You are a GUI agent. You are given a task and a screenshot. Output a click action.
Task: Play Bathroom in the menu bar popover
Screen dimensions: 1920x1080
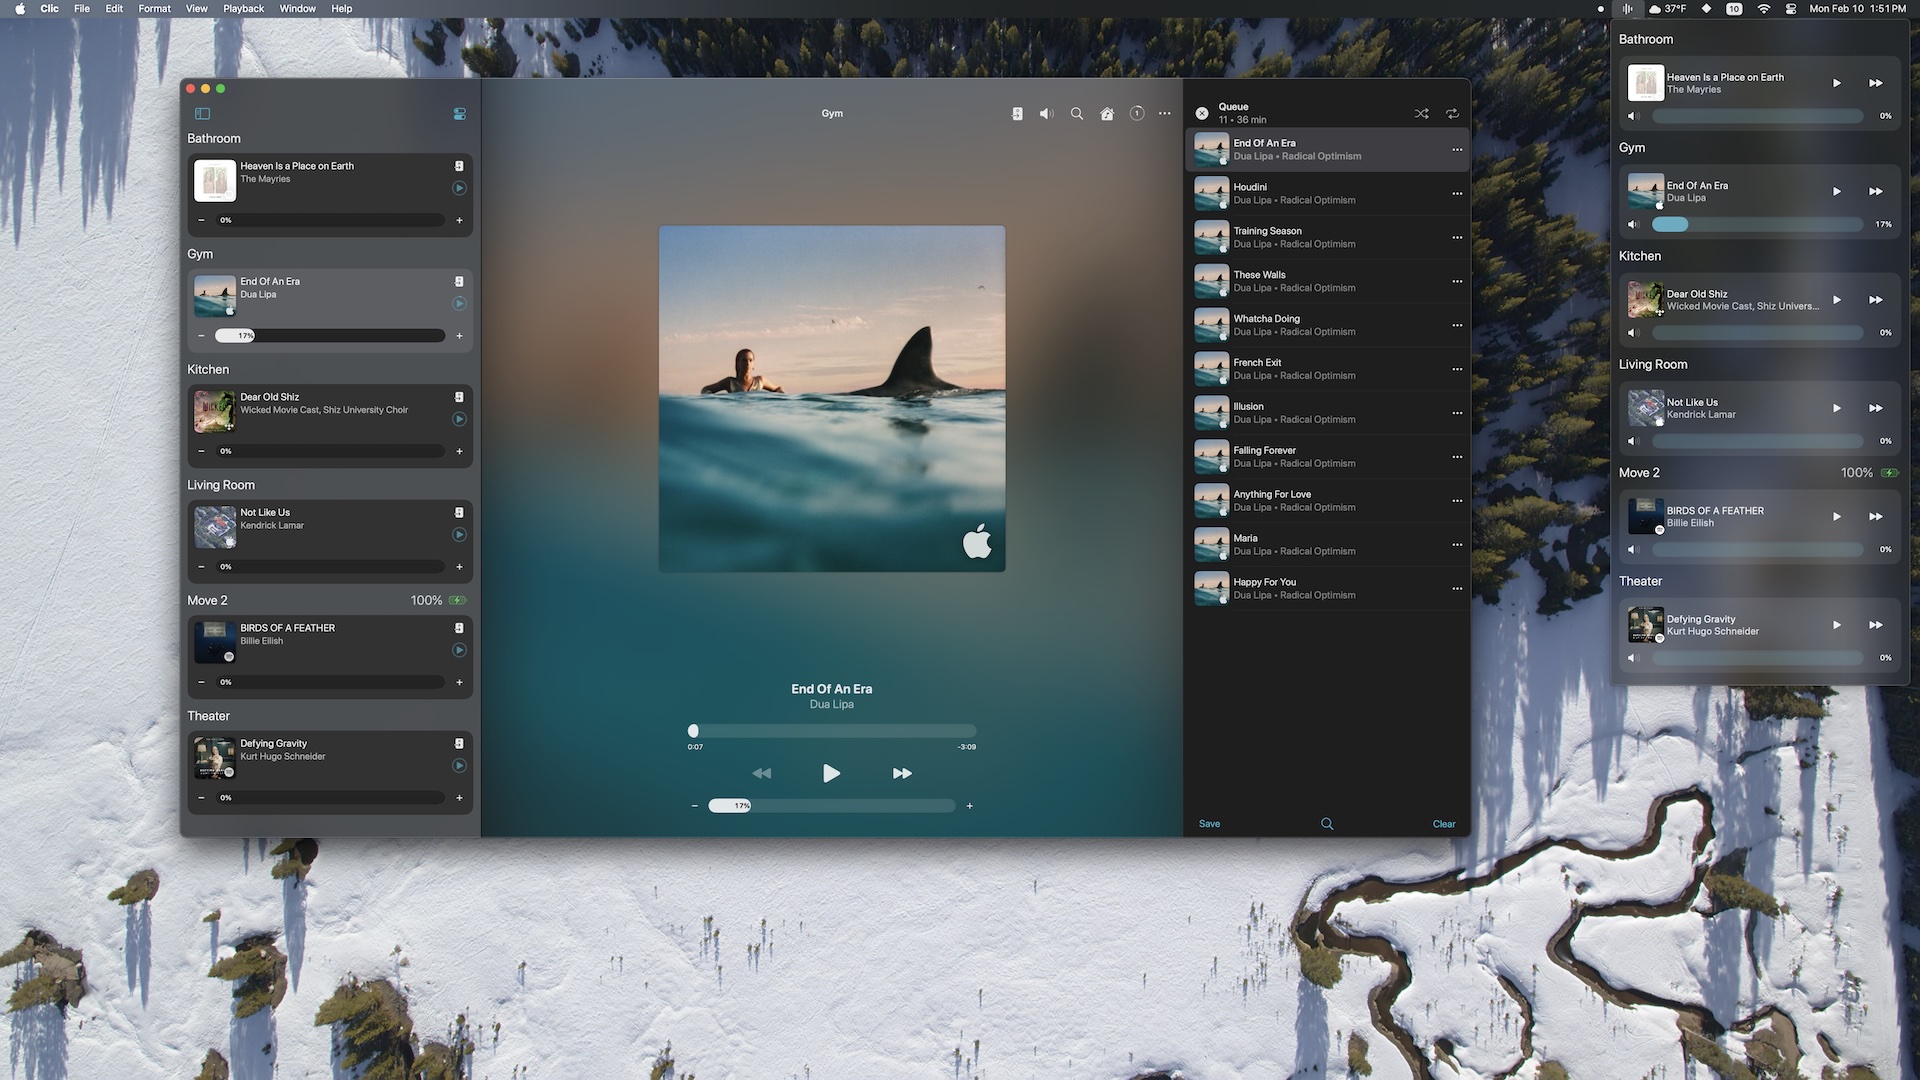[x=1837, y=83]
